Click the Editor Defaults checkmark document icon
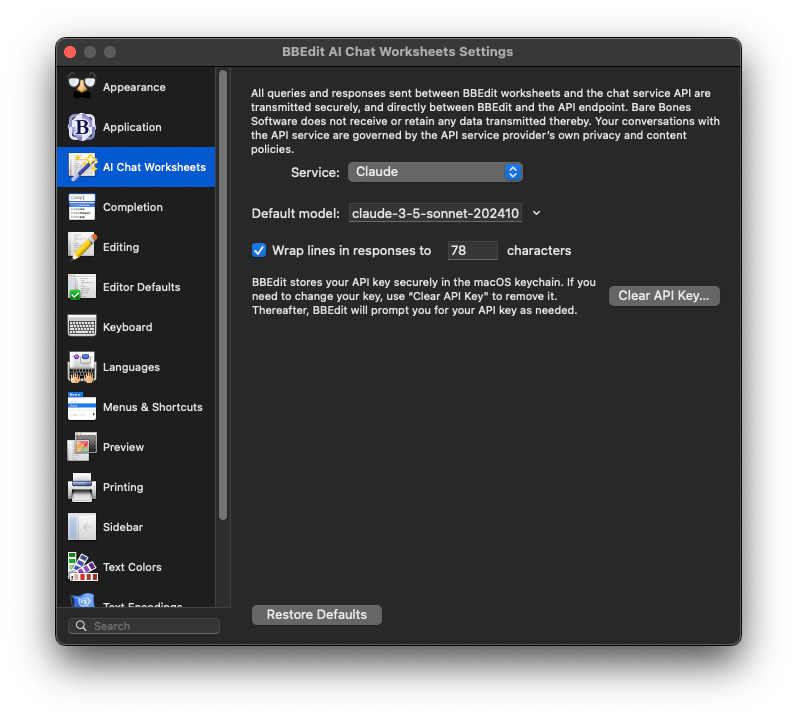Image resolution: width=797 pixels, height=719 pixels. click(x=82, y=287)
